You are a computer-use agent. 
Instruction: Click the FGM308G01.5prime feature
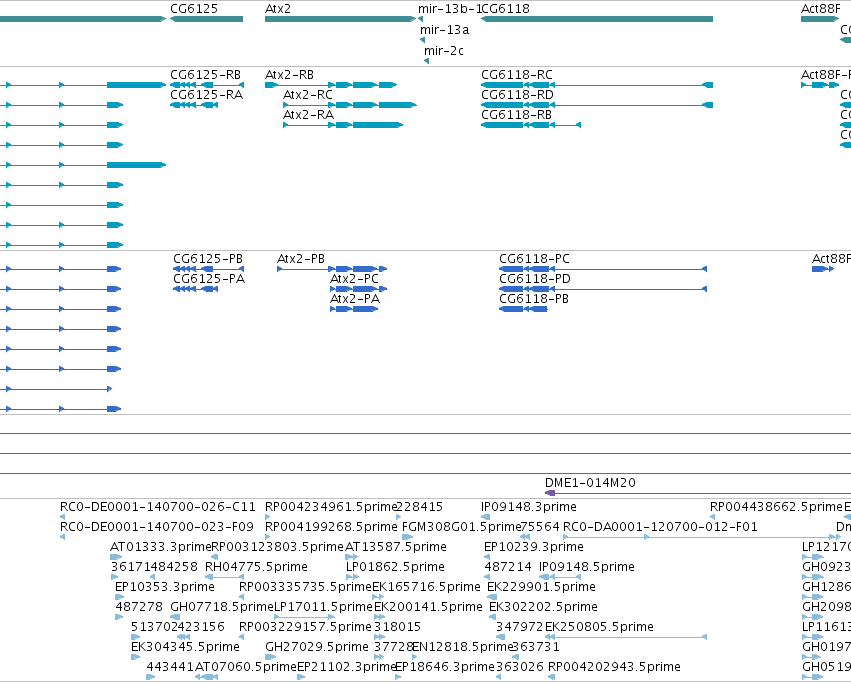[407, 537]
